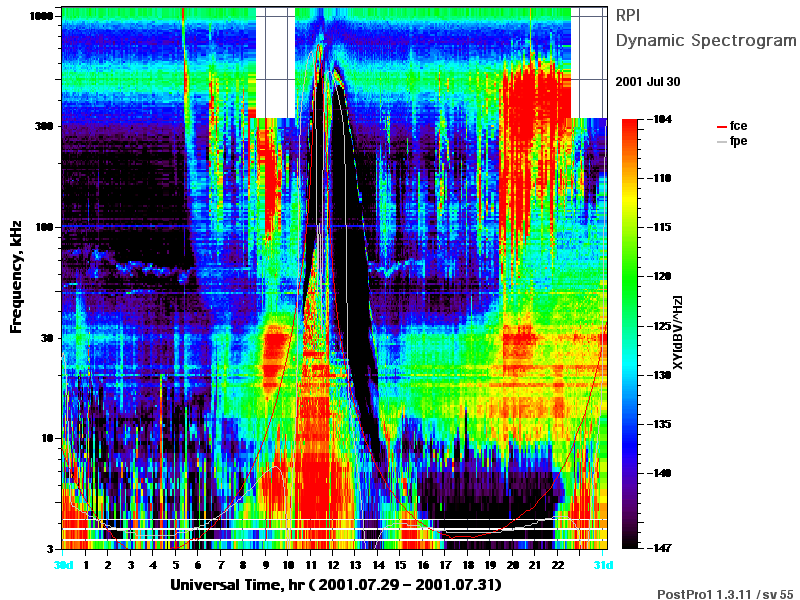Viewport: 800px width, 600px height.
Task: Click the 12 hour tick on time axis
Action: pyautogui.click(x=333, y=565)
